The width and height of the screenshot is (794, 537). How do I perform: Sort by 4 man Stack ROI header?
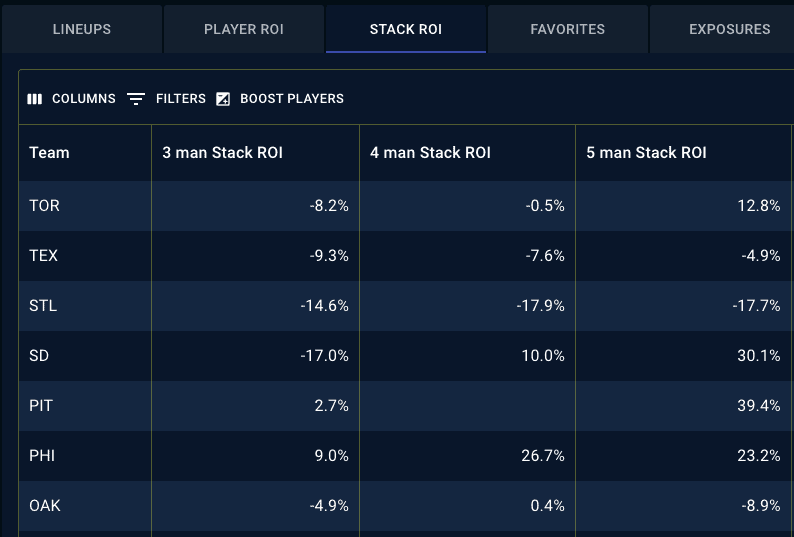pos(467,152)
